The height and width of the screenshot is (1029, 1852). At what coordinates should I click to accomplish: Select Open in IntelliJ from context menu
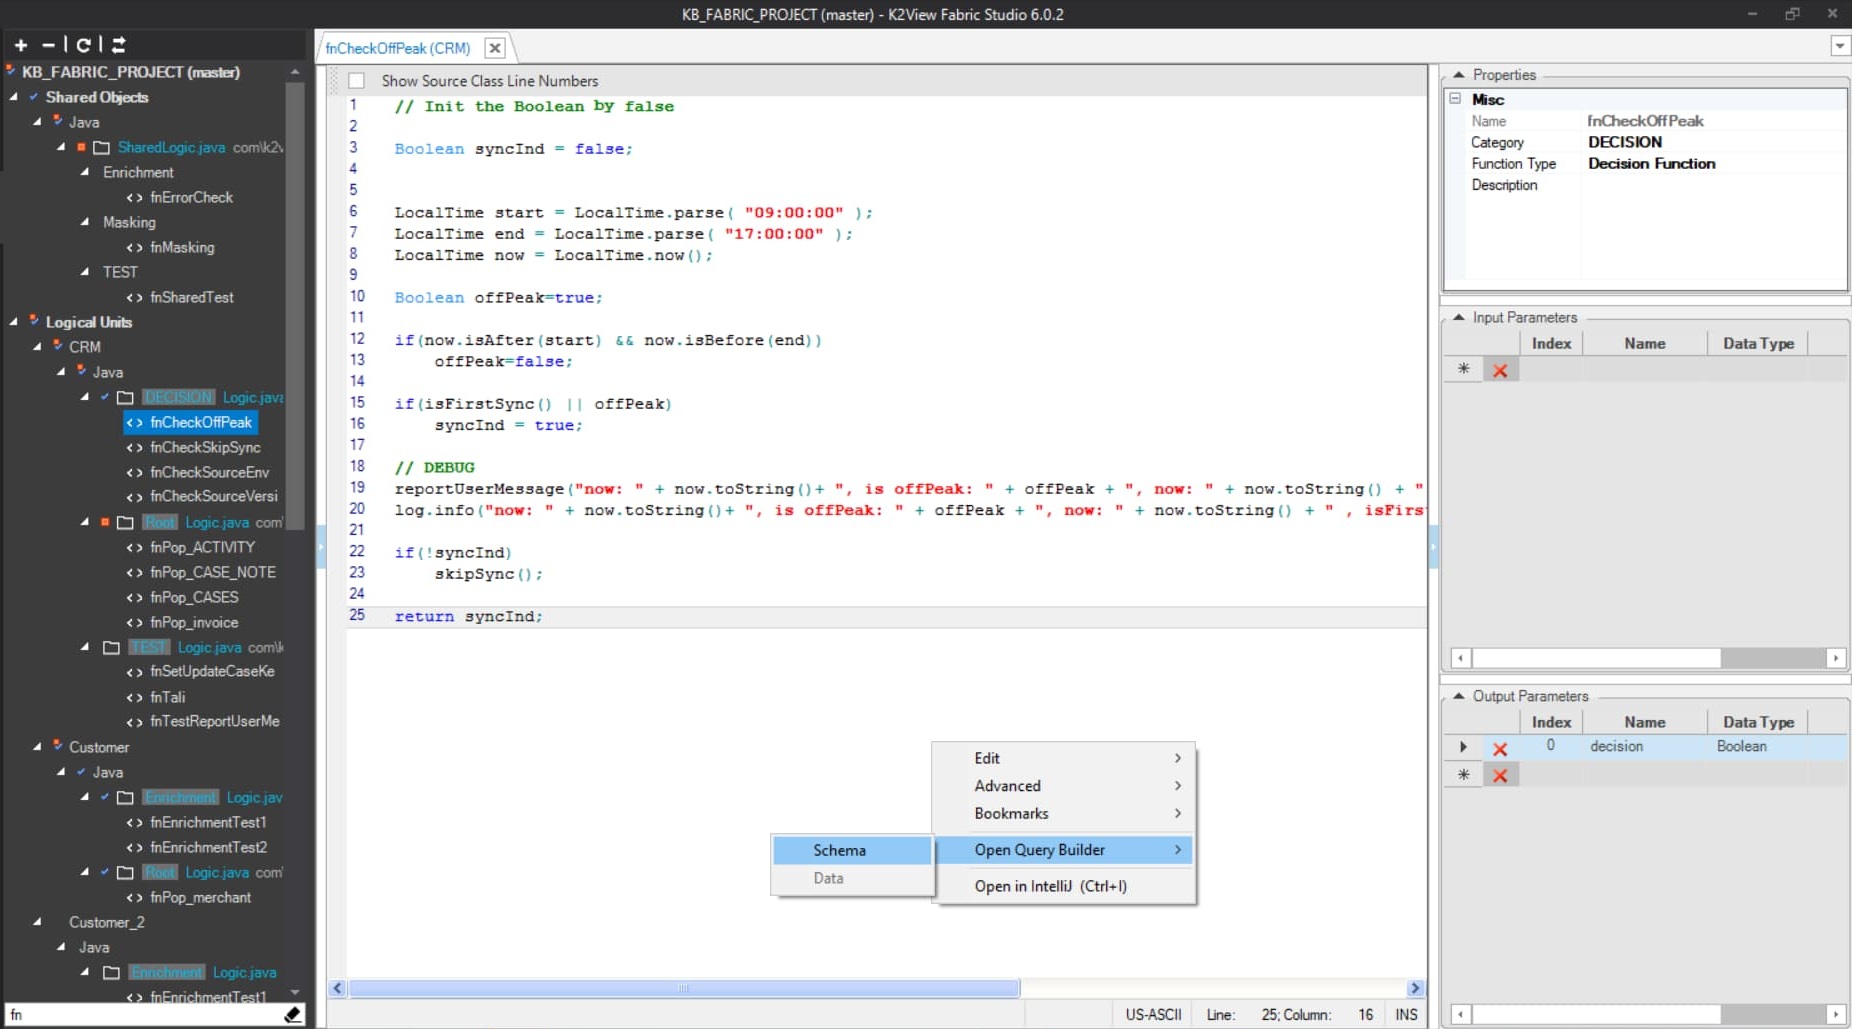(1050, 886)
